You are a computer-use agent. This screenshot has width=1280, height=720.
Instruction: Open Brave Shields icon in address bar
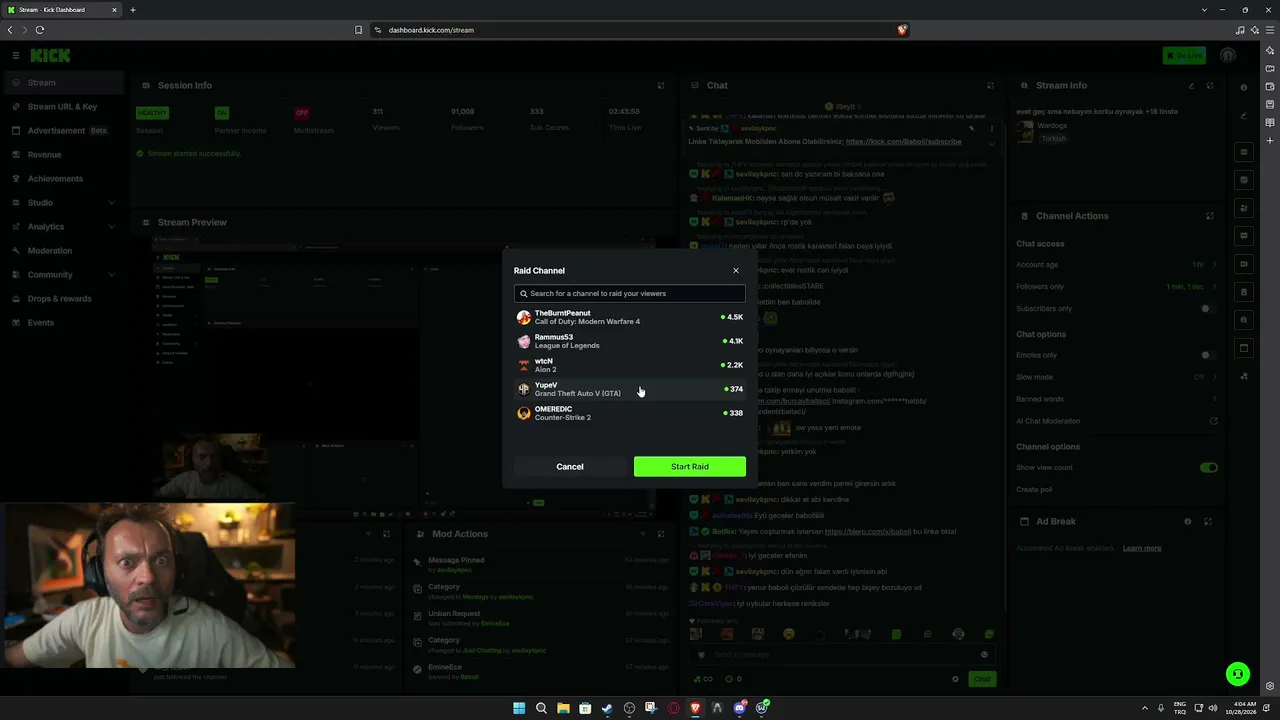[902, 30]
